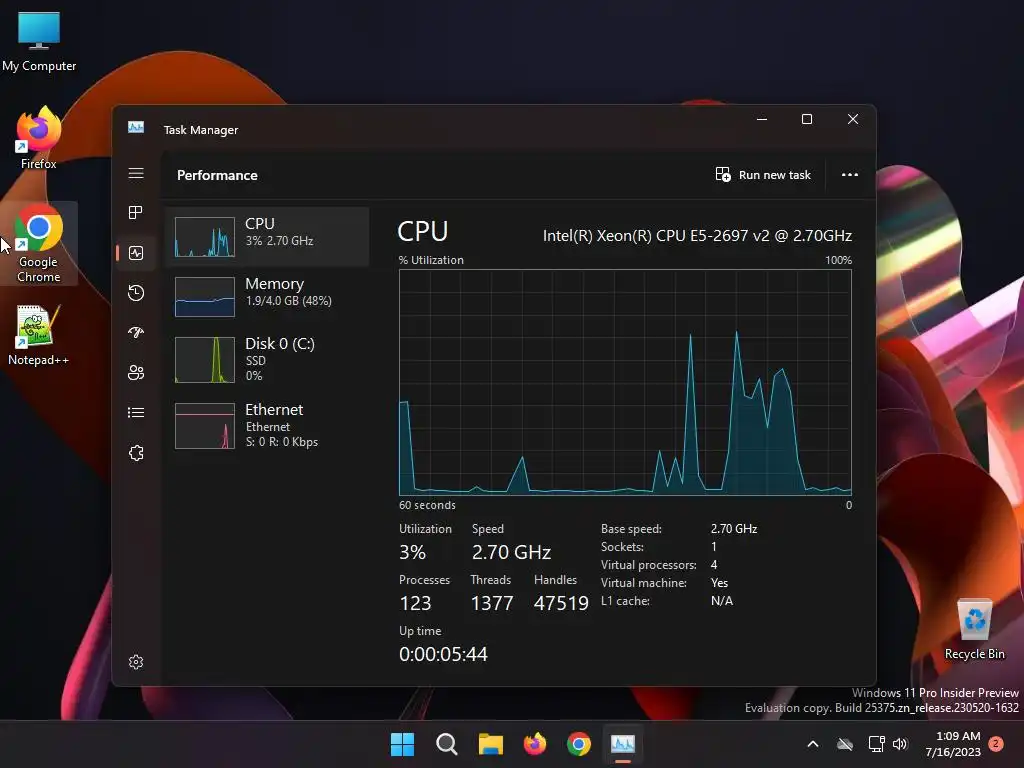1024x768 pixels.
Task: Click the Utilization value 3%
Action: 413,552
